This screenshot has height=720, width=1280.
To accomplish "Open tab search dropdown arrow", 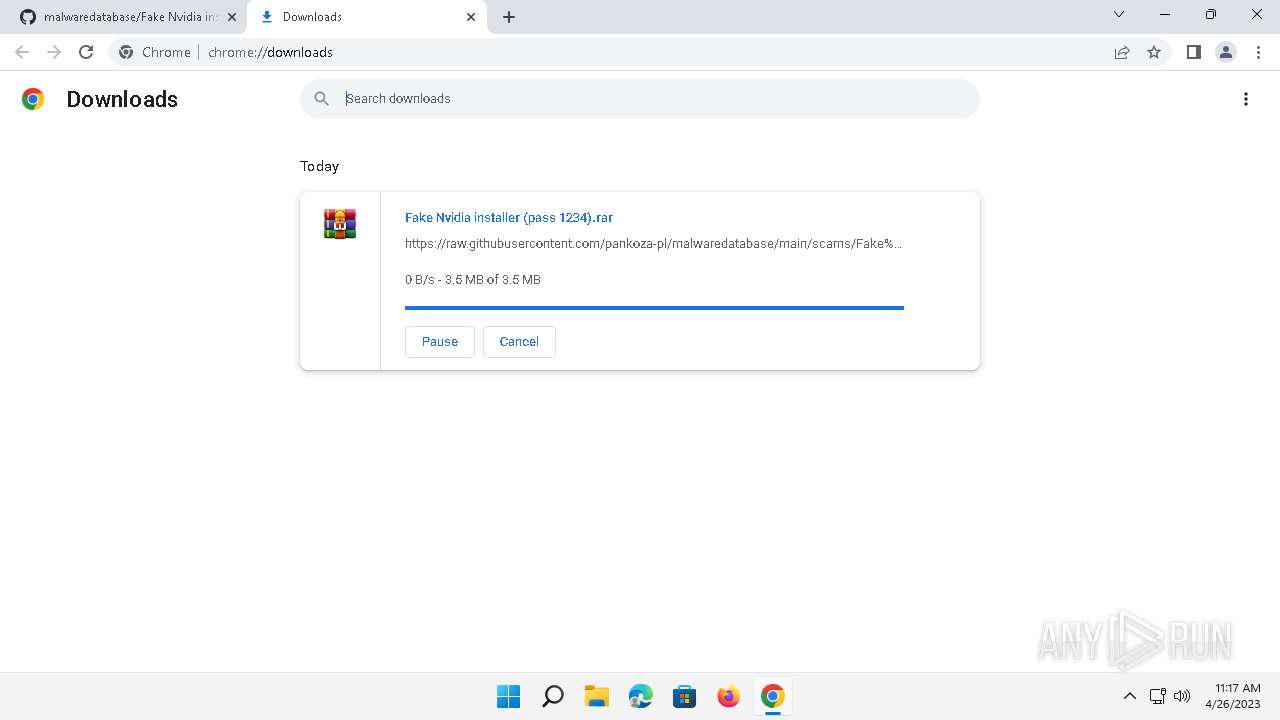I will (1119, 14).
